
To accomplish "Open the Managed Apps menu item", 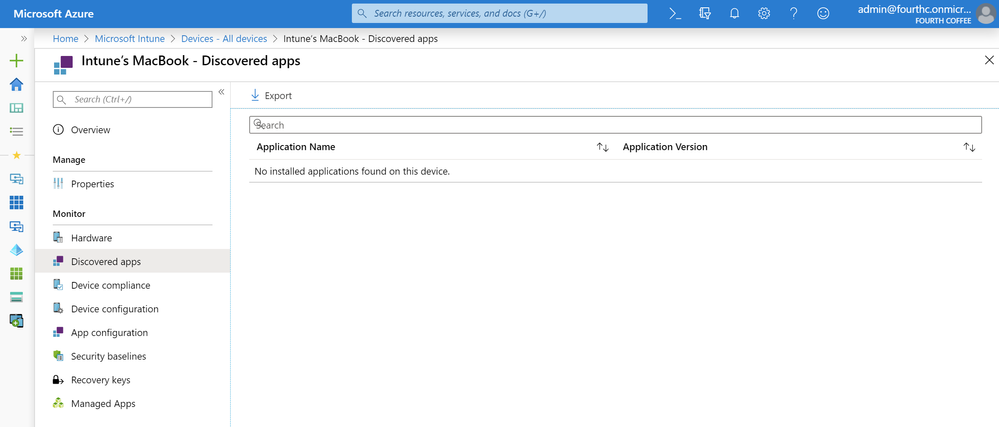I will [133, 403].
